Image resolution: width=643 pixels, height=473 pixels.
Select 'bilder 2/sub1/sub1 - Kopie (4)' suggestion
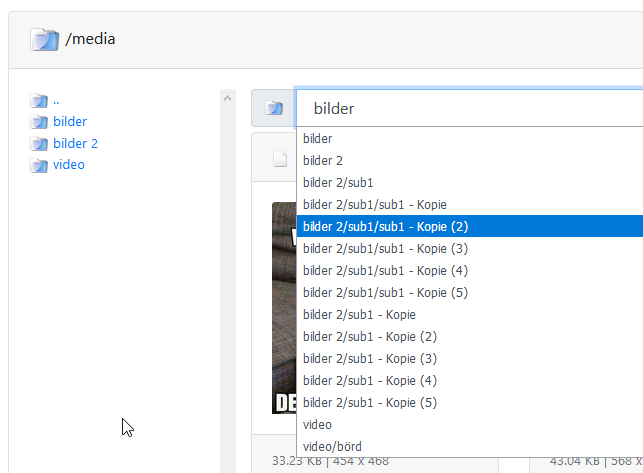[470, 270]
